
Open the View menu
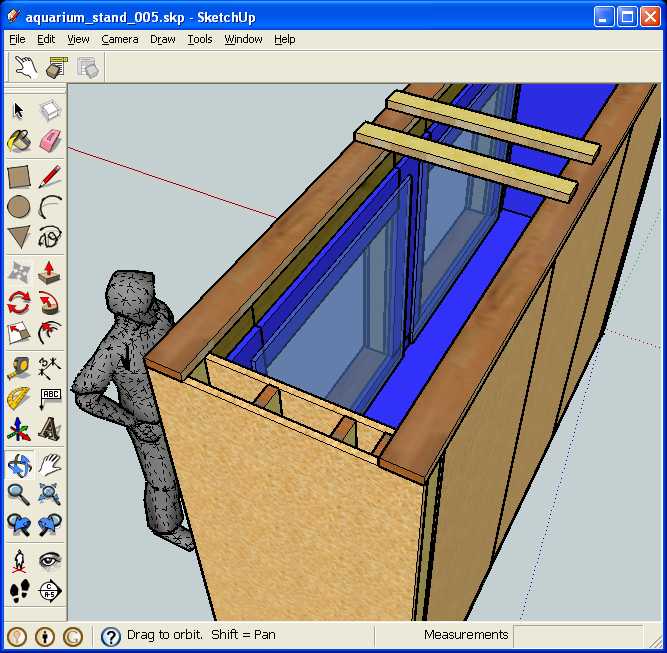click(78, 39)
